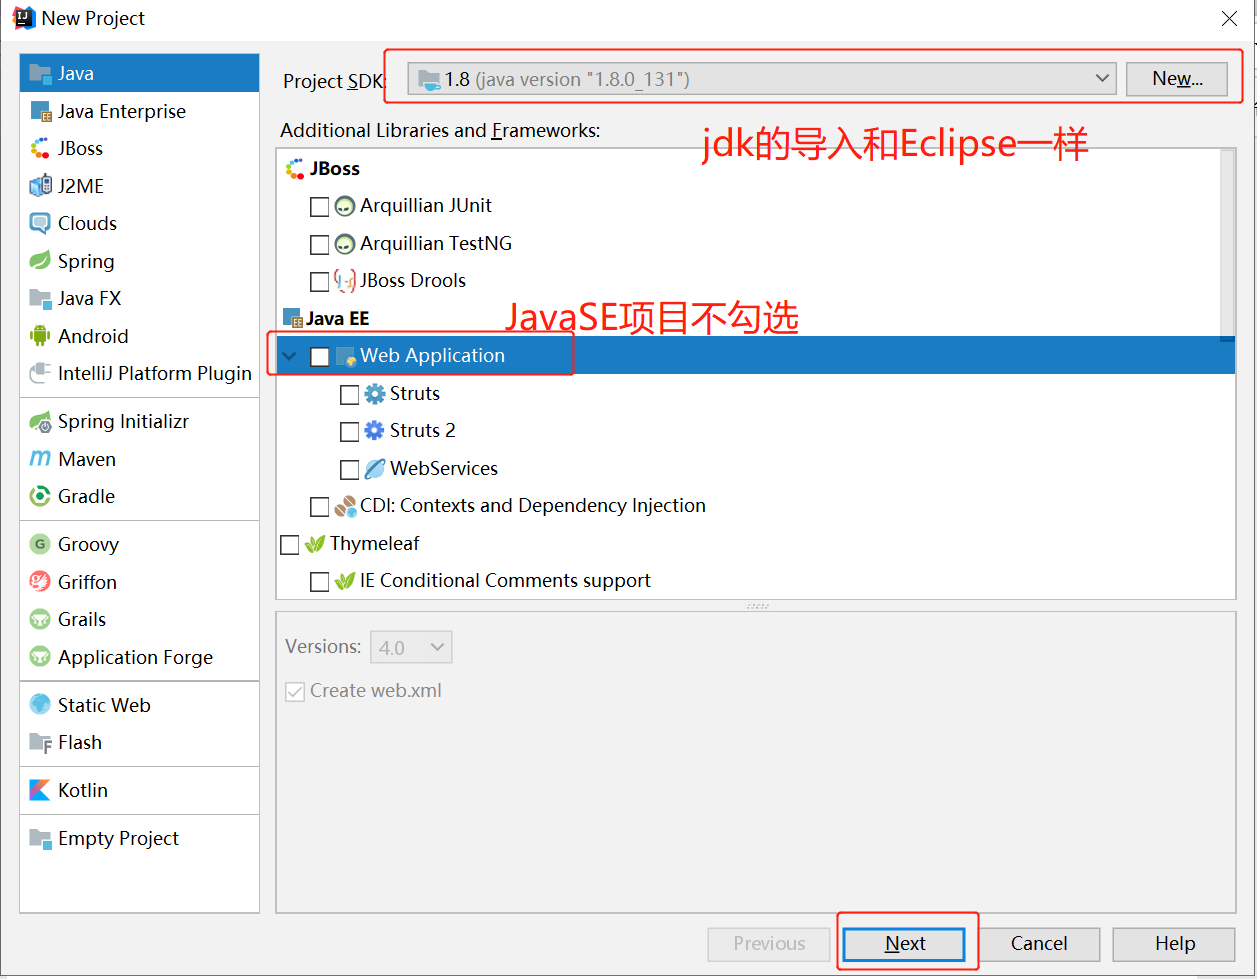This screenshot has height=979, width=1257.
Task: Click the splitter handle below frameworks list
Action: (757, 606)
